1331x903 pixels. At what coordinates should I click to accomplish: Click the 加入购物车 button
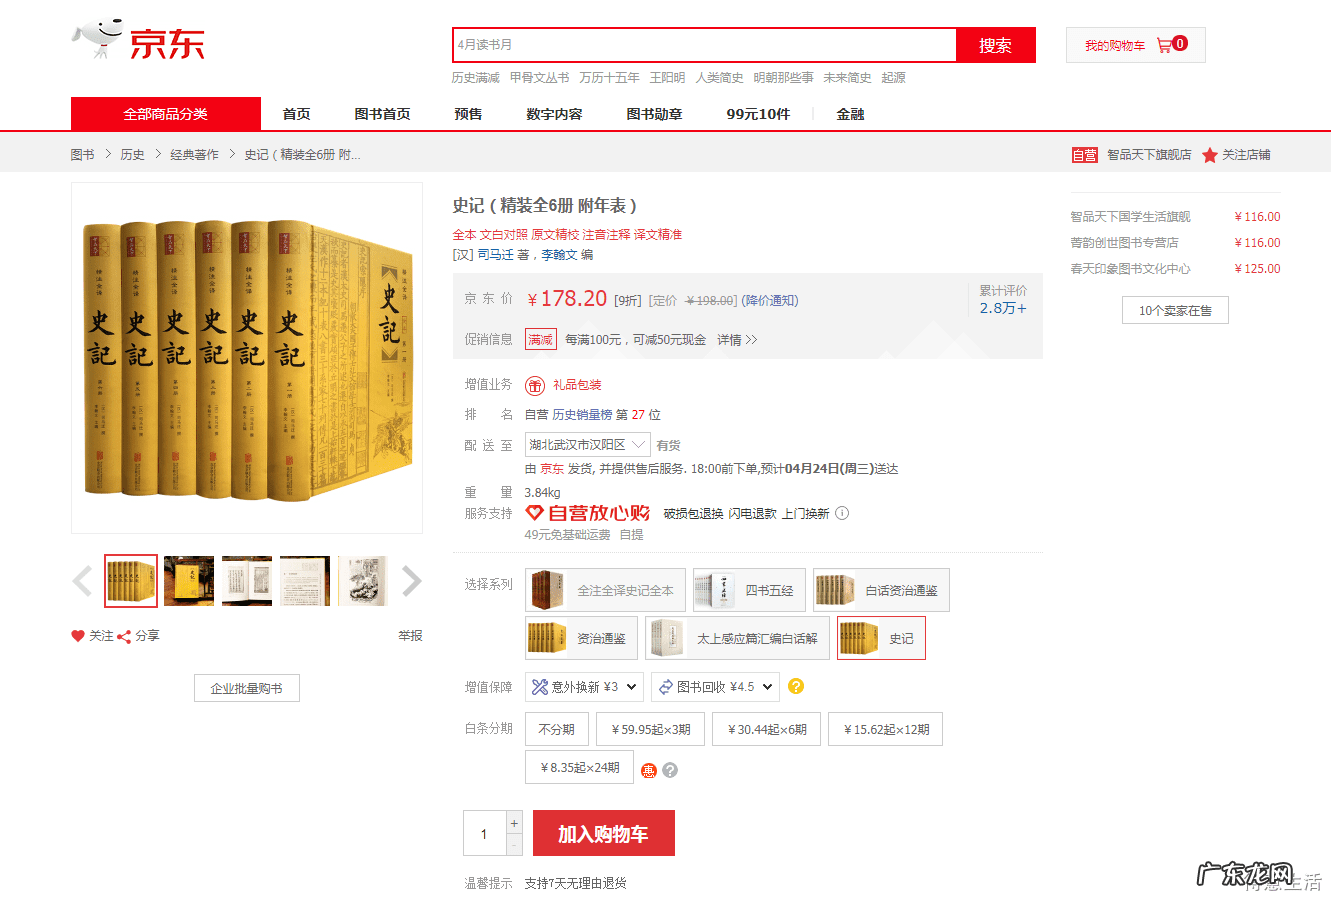pyautogui.click(x=603, y=833)
